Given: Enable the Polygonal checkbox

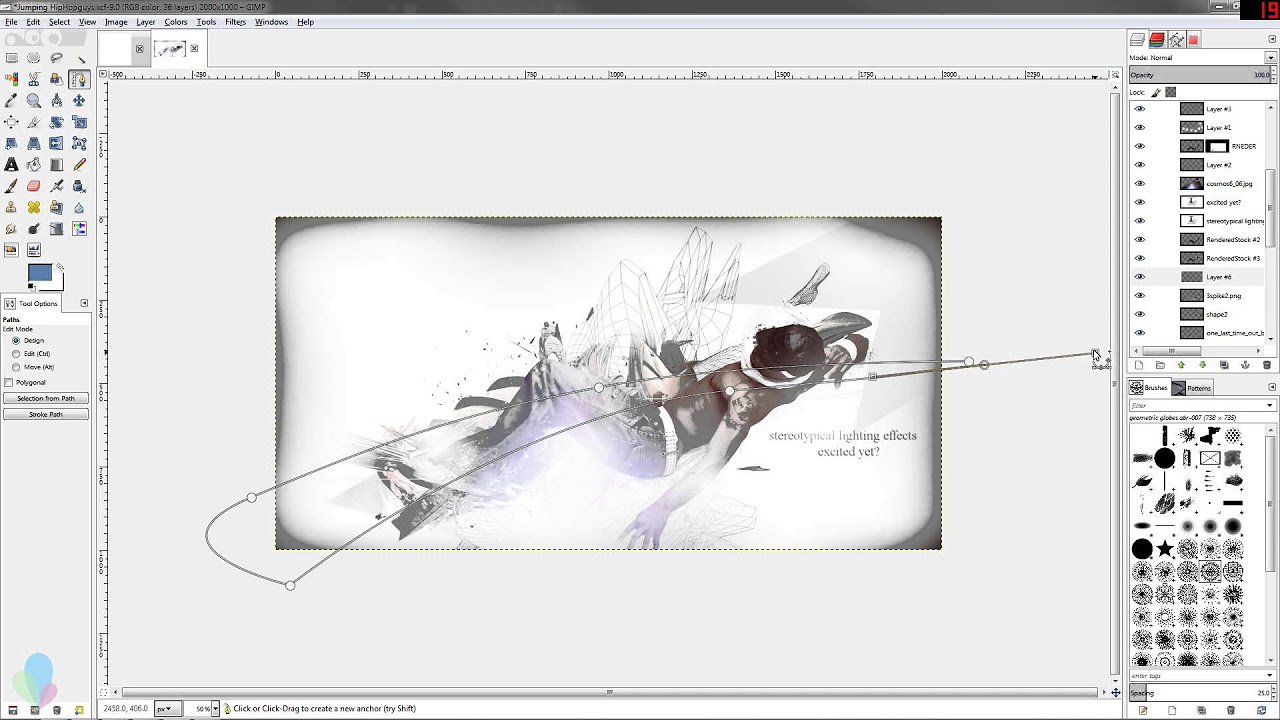Looking at the screenshot, I should pos(9,382).
